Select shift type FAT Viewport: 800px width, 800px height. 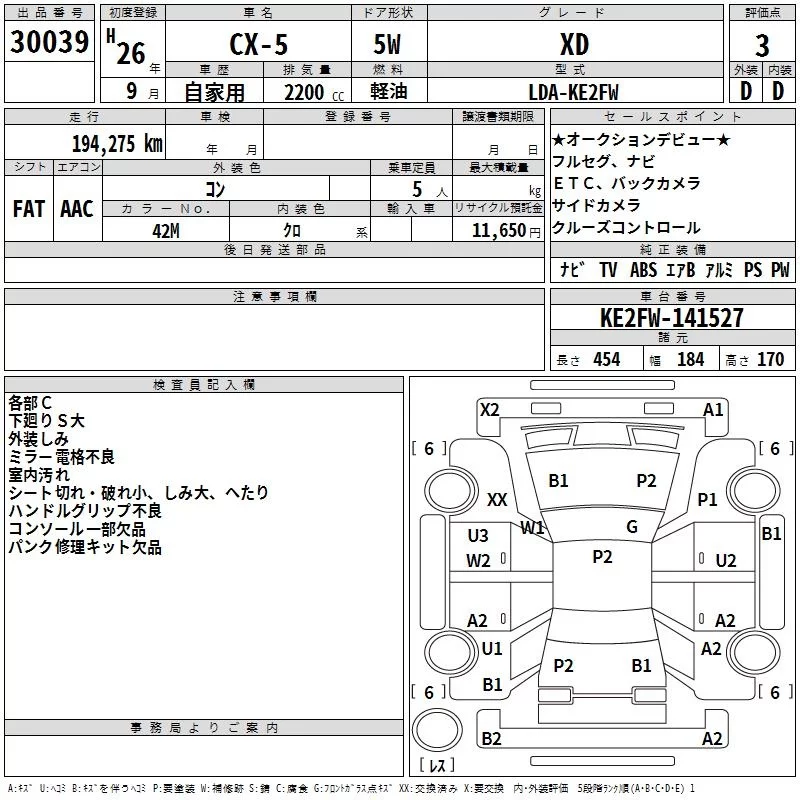pyautogui.click(x=29, y=209)
